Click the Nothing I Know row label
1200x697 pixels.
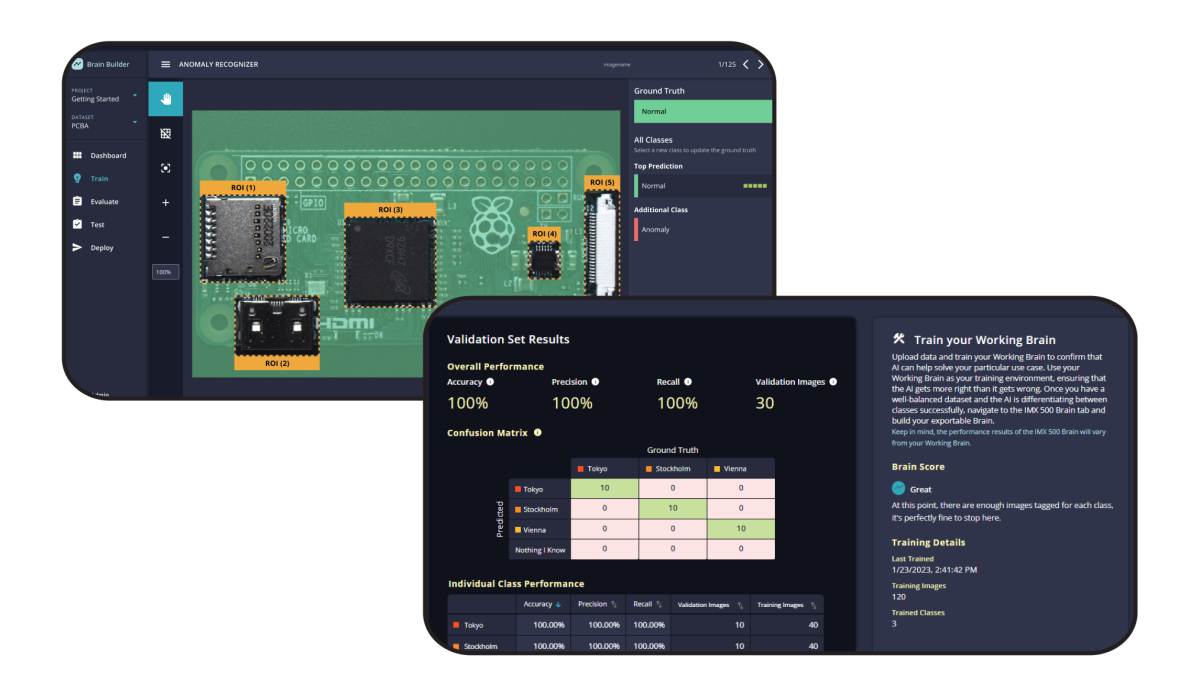(542, 550)
